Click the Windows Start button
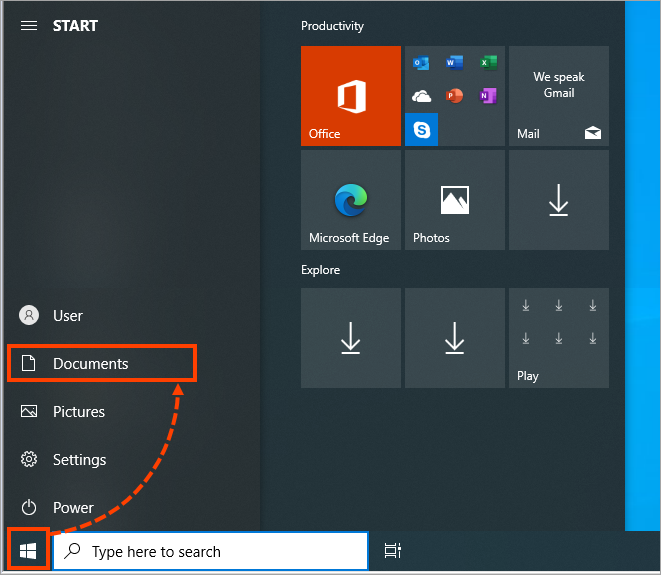 pyautogui.click(x=28, y=551)
